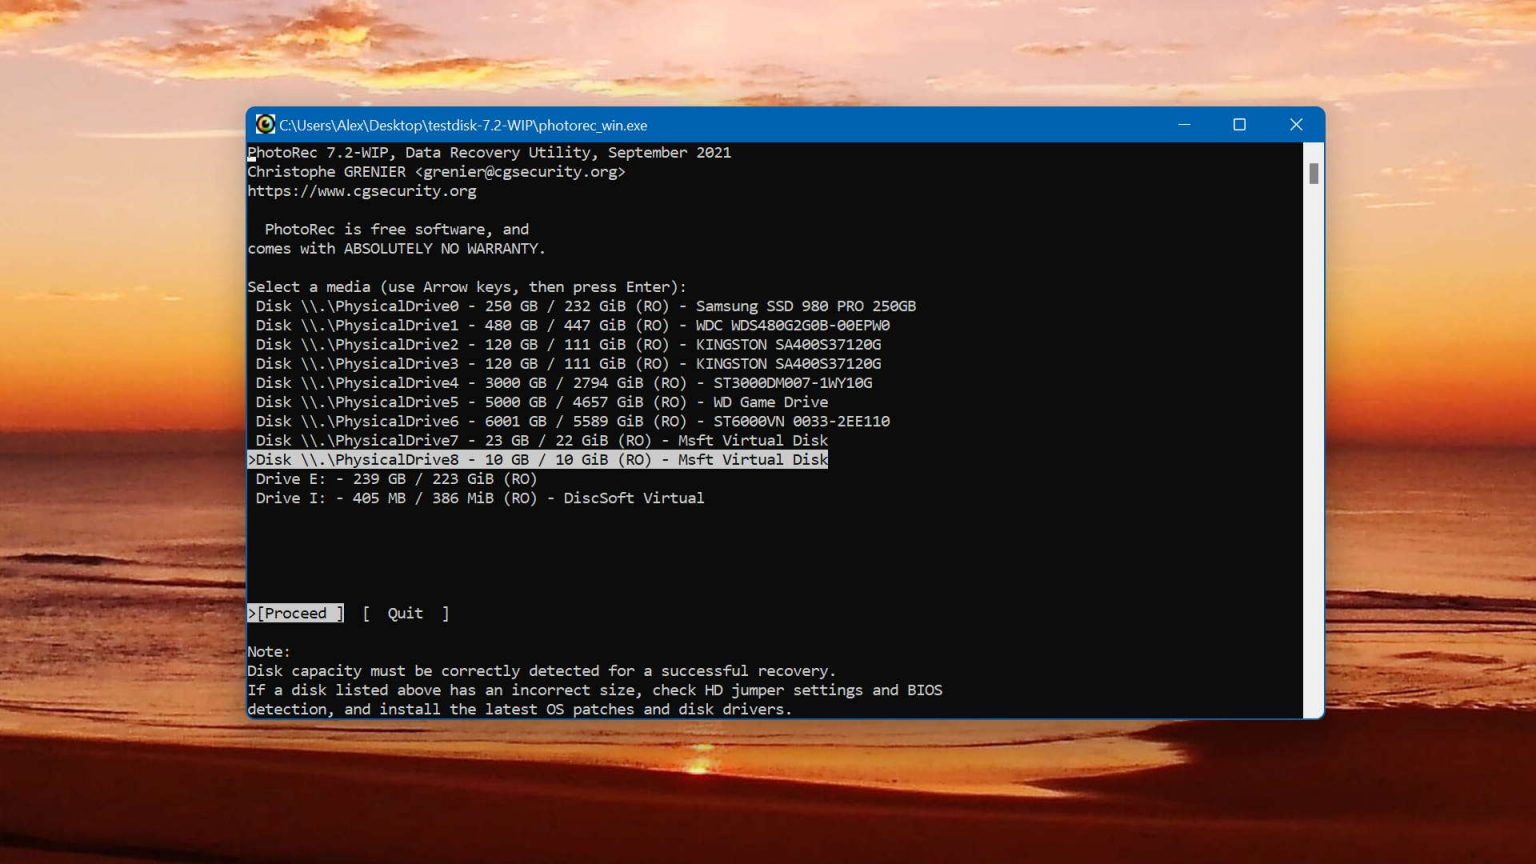Choose PhysicalDrive7 23 GB Msft Virtual Disk
1536x864 pixels.
point(541,440)
